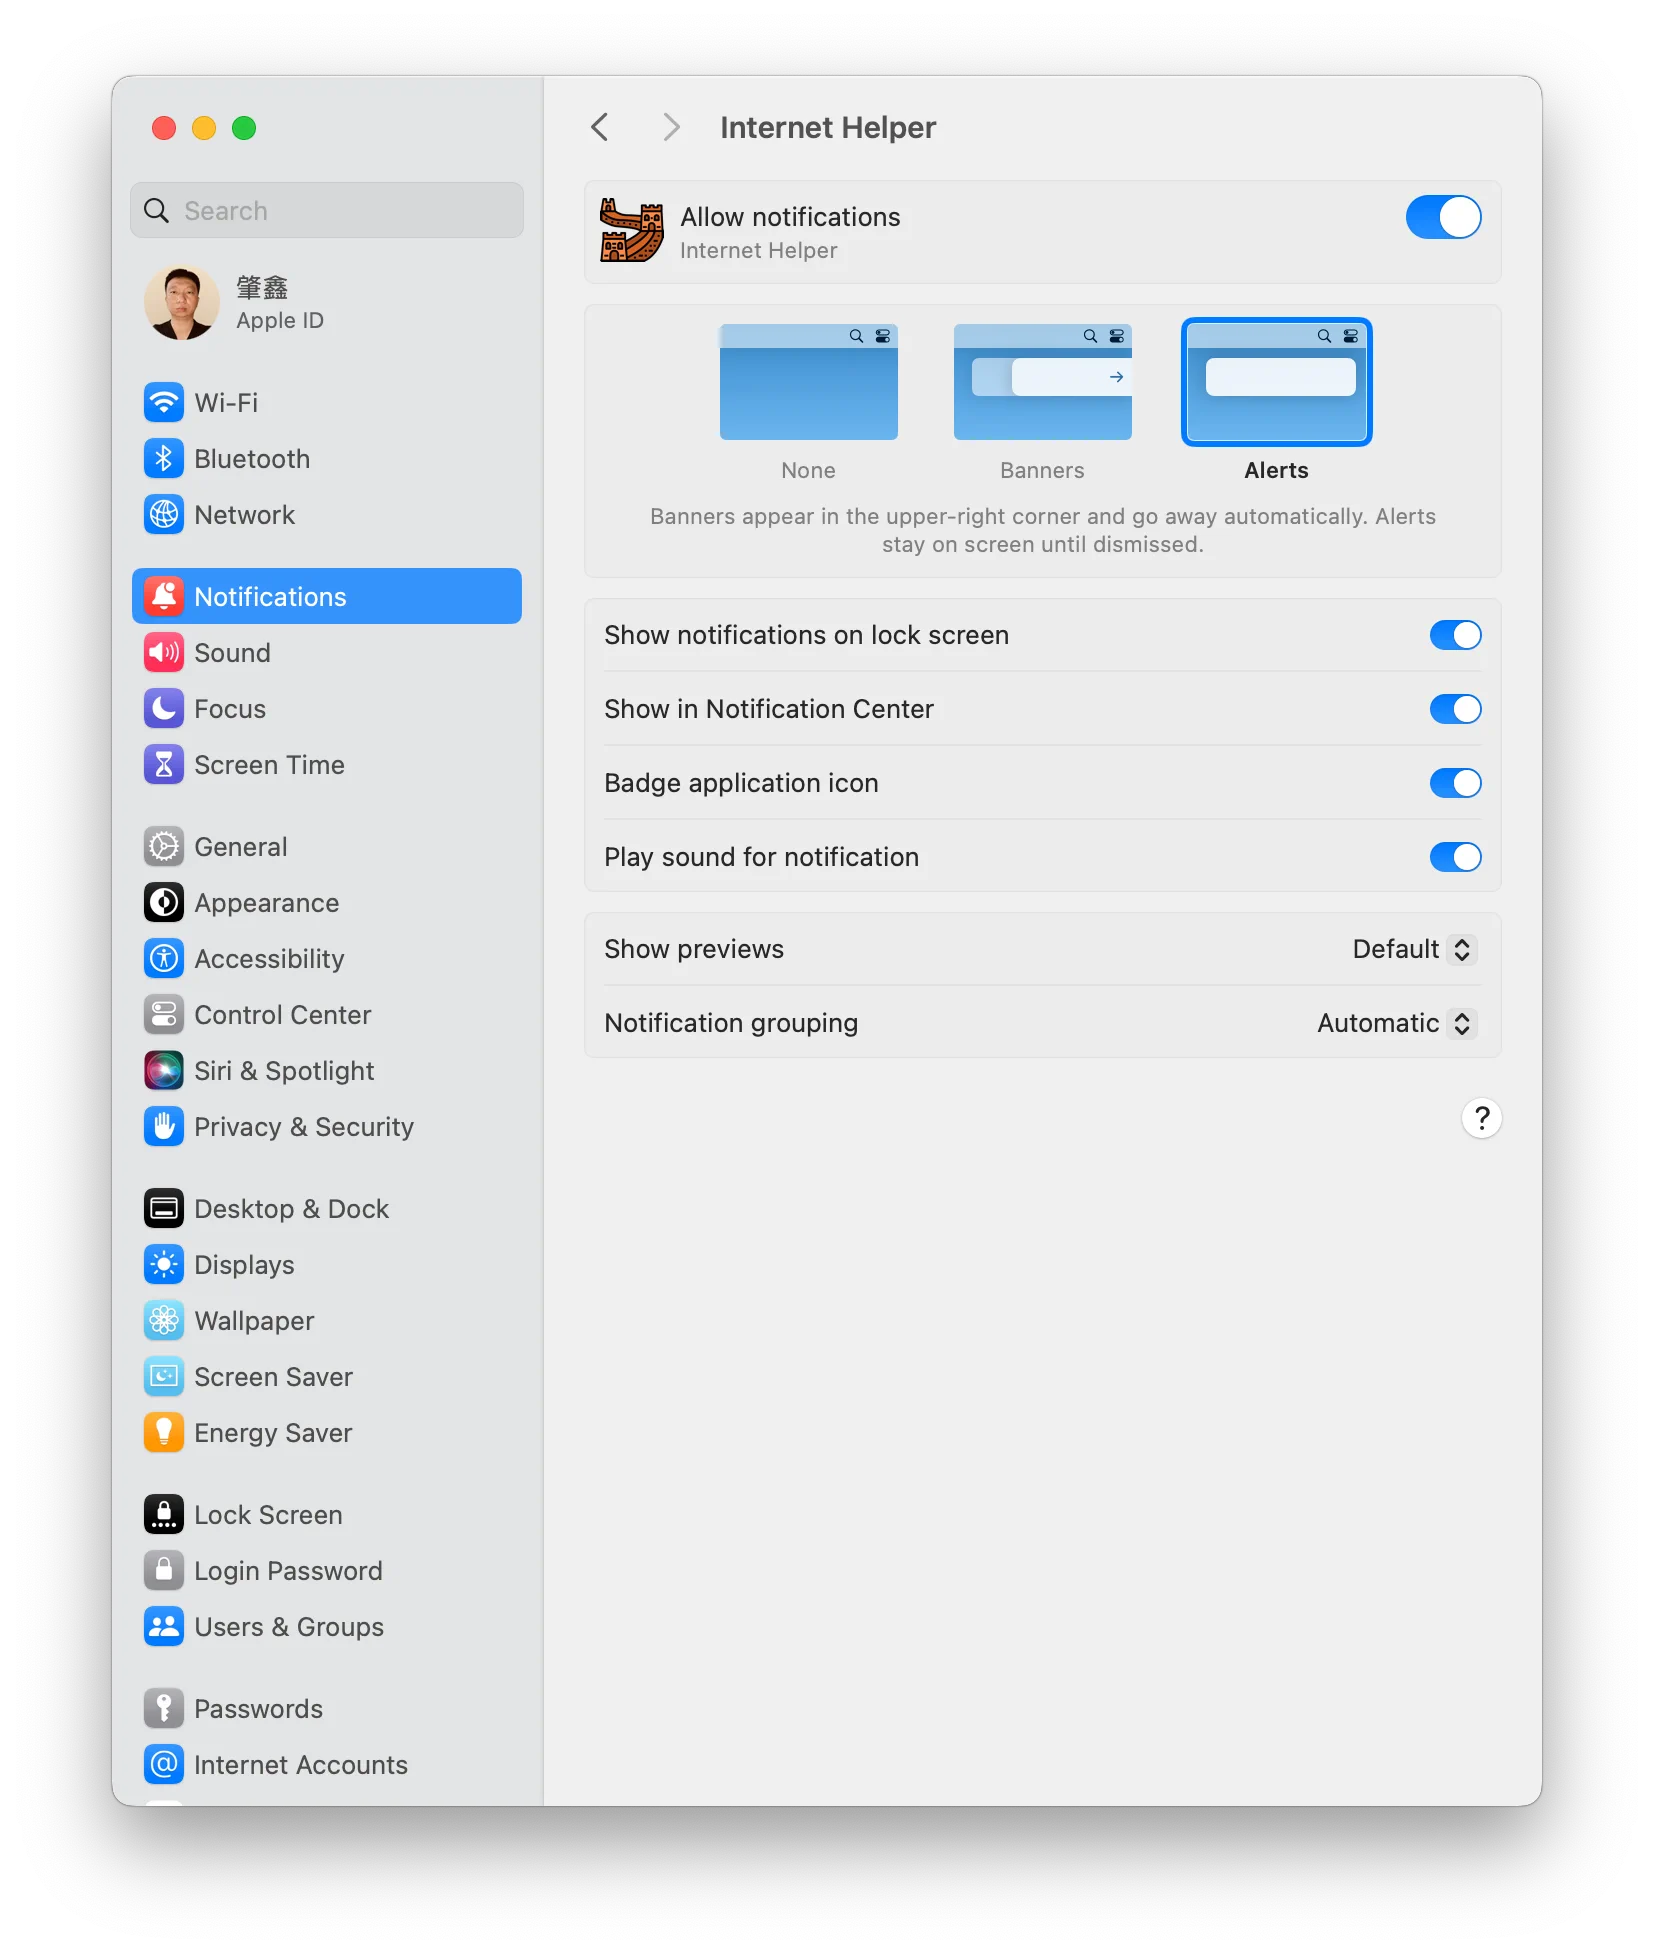The height and width of the screenshot is (1954, 1654).
Task: Click the Energy Saver bulb icon
Action: (x=164, y=1433)
